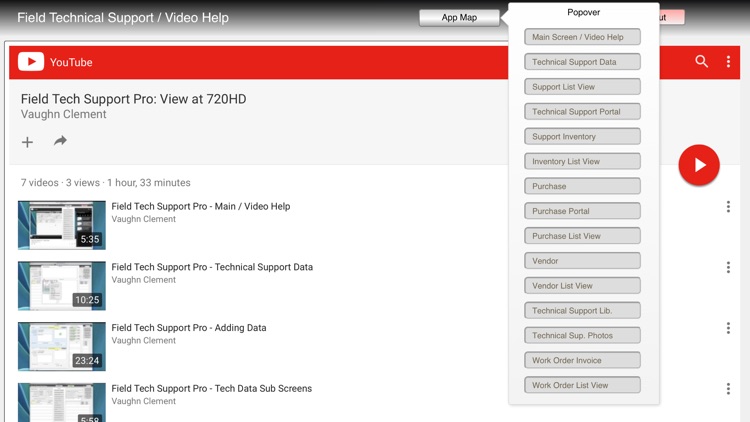Open the 23:24 Adding Data thumbnail
Screen dimensions: 750x422
62,347
